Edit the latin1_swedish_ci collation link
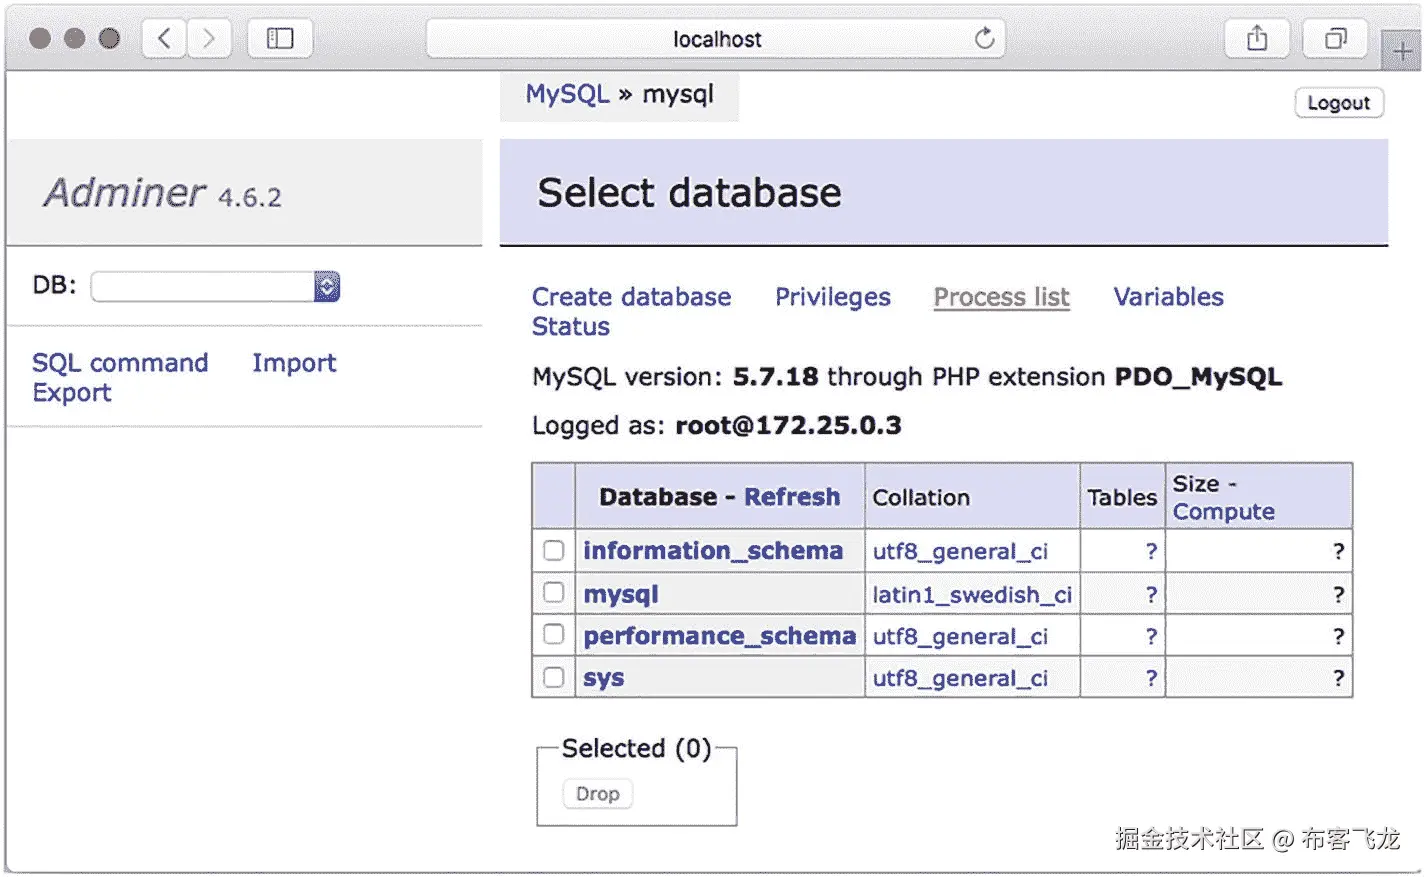Screen dimensions: 1425x877 tap(972, 595)
